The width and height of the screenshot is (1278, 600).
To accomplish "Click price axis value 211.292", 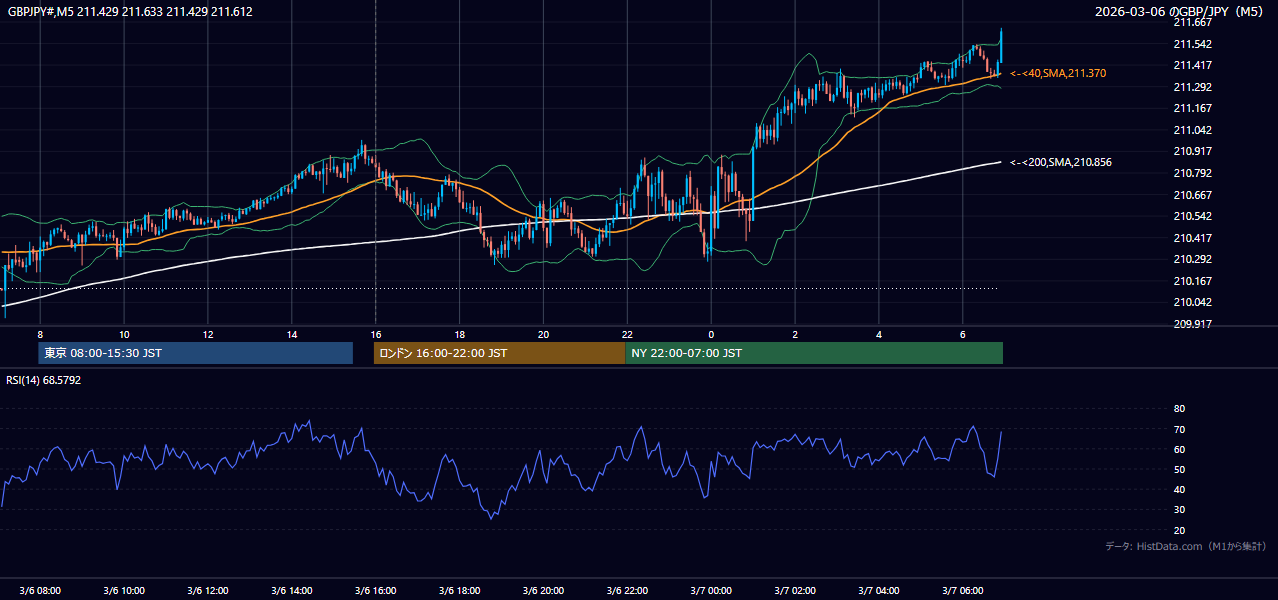I will (1192, 87).
